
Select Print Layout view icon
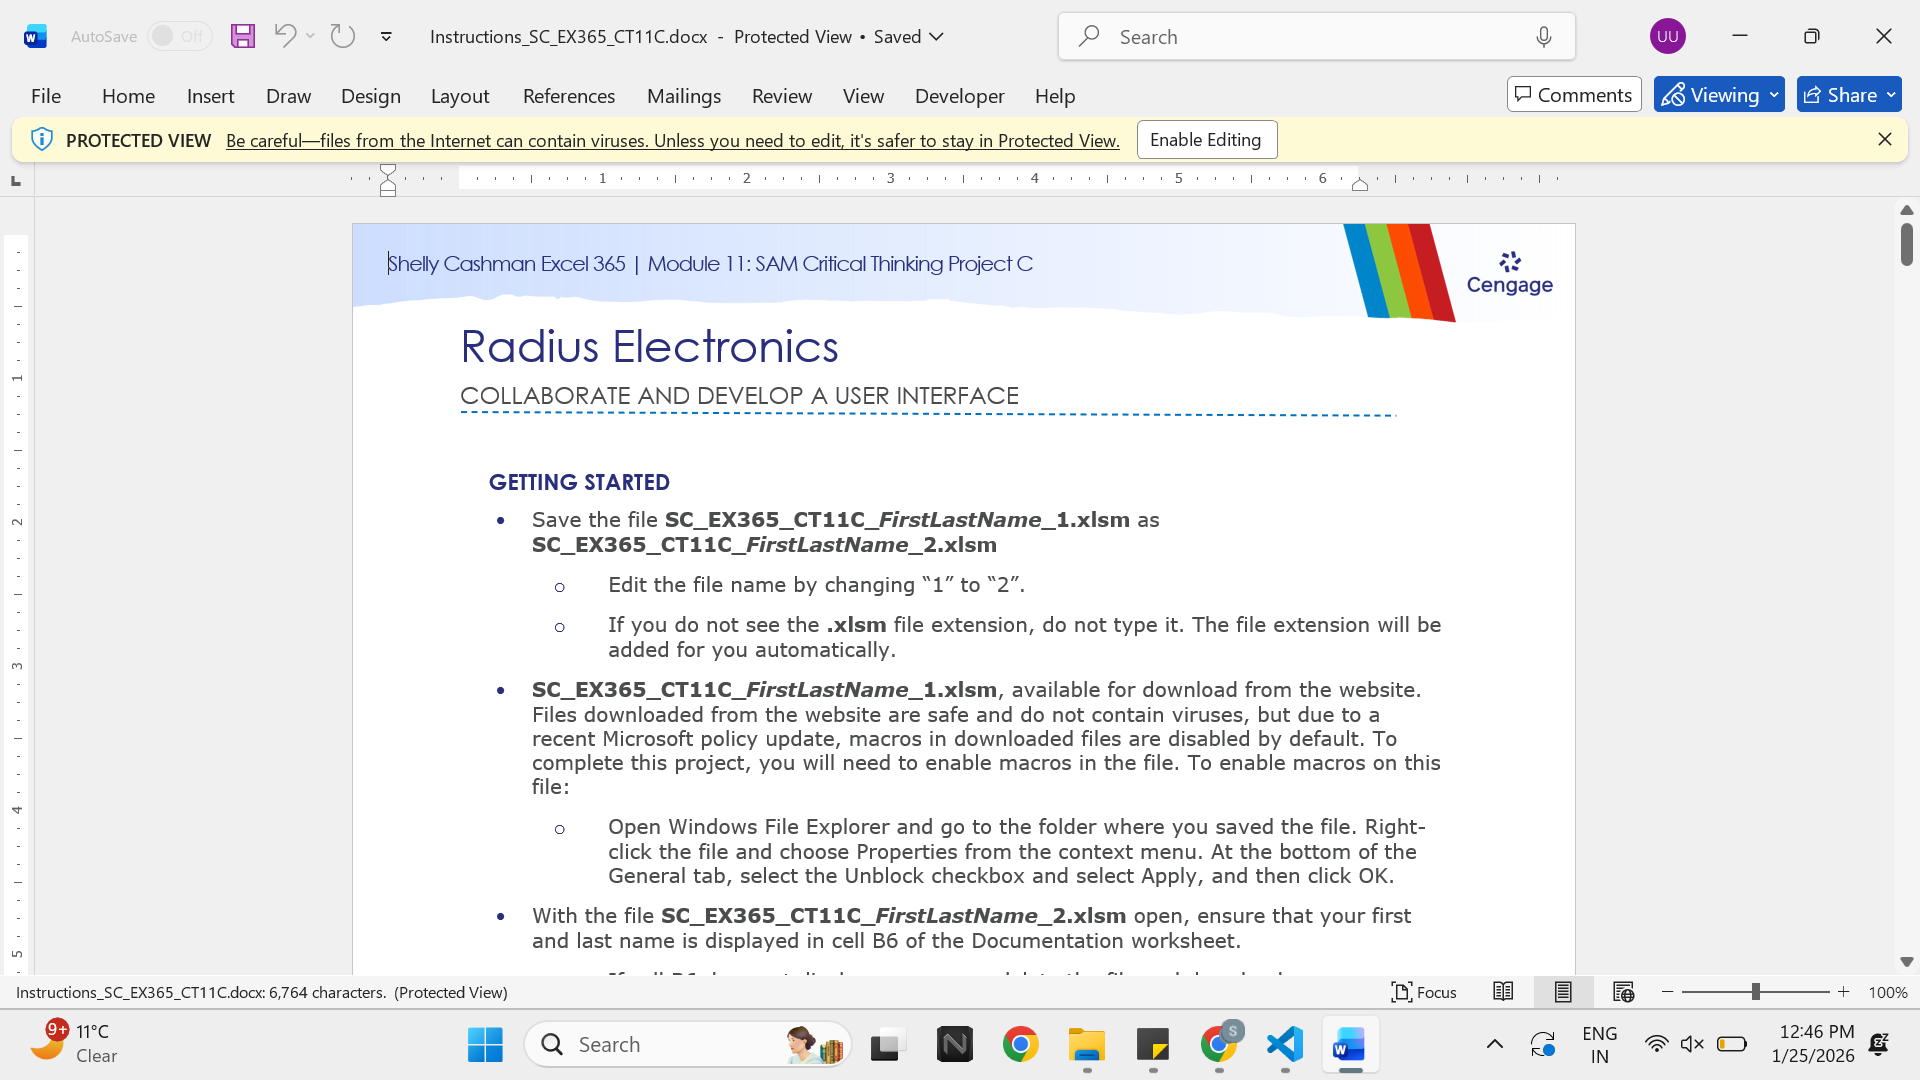point(1562,992)
